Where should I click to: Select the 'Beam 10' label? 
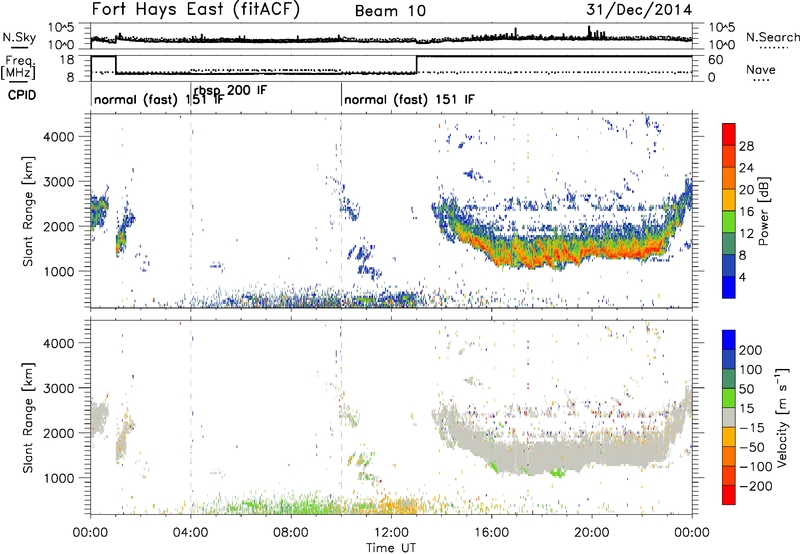390,11
